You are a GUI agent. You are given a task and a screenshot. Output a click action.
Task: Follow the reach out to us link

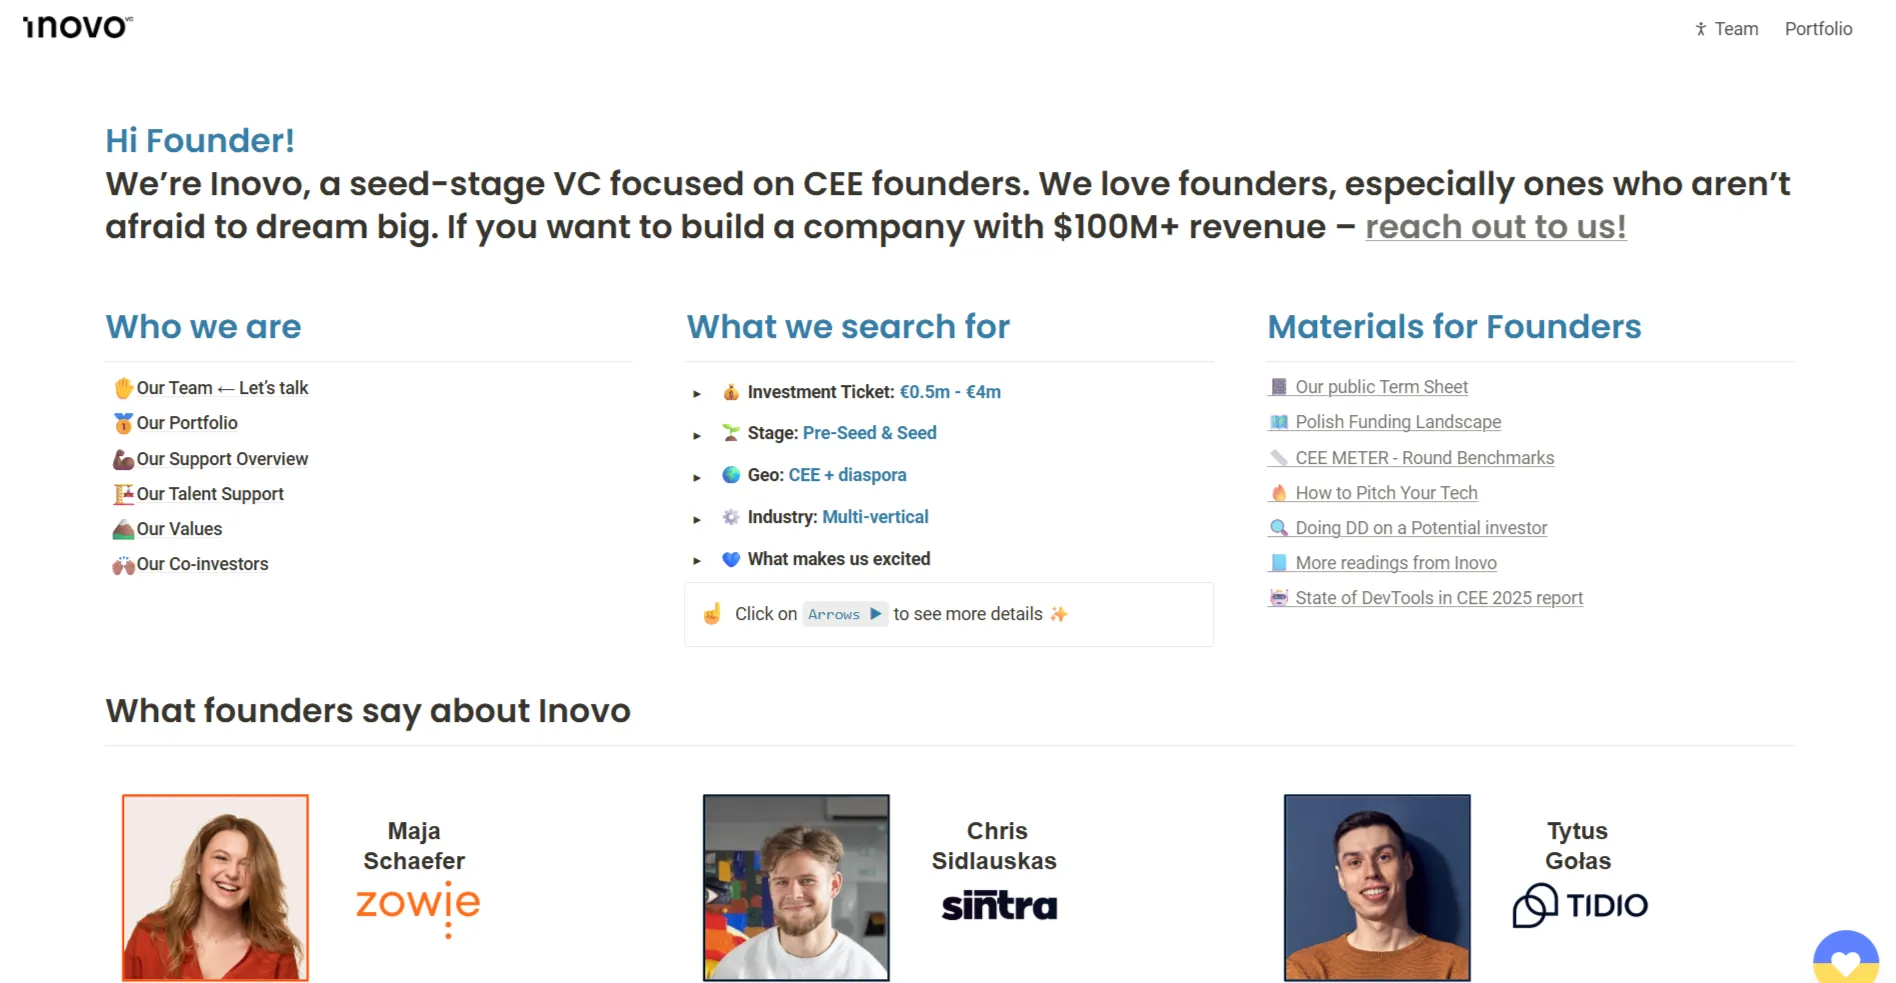[1496, 227]
